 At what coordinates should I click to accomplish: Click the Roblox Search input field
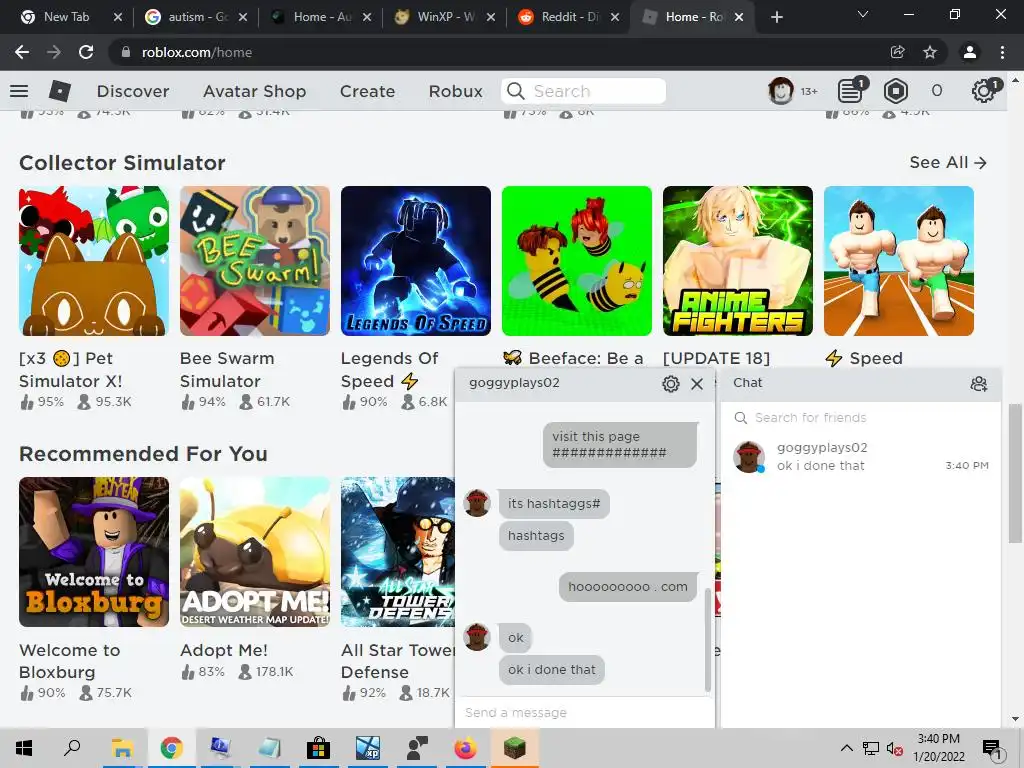pos(583,91)
